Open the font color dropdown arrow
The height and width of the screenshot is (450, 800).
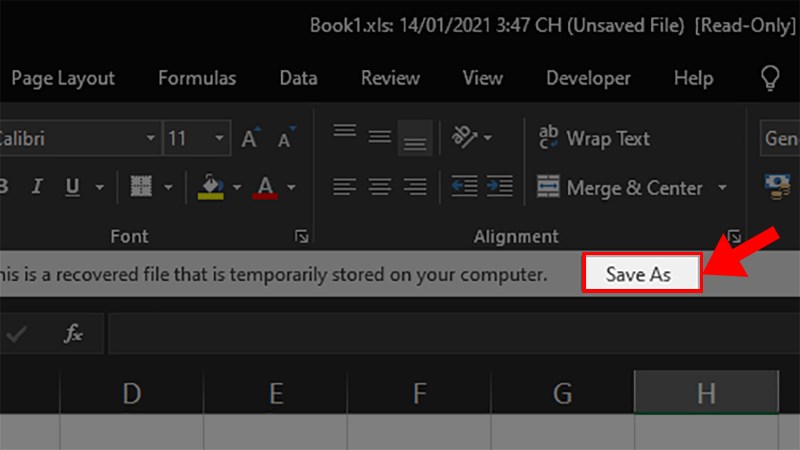click(x=291, y=187)
